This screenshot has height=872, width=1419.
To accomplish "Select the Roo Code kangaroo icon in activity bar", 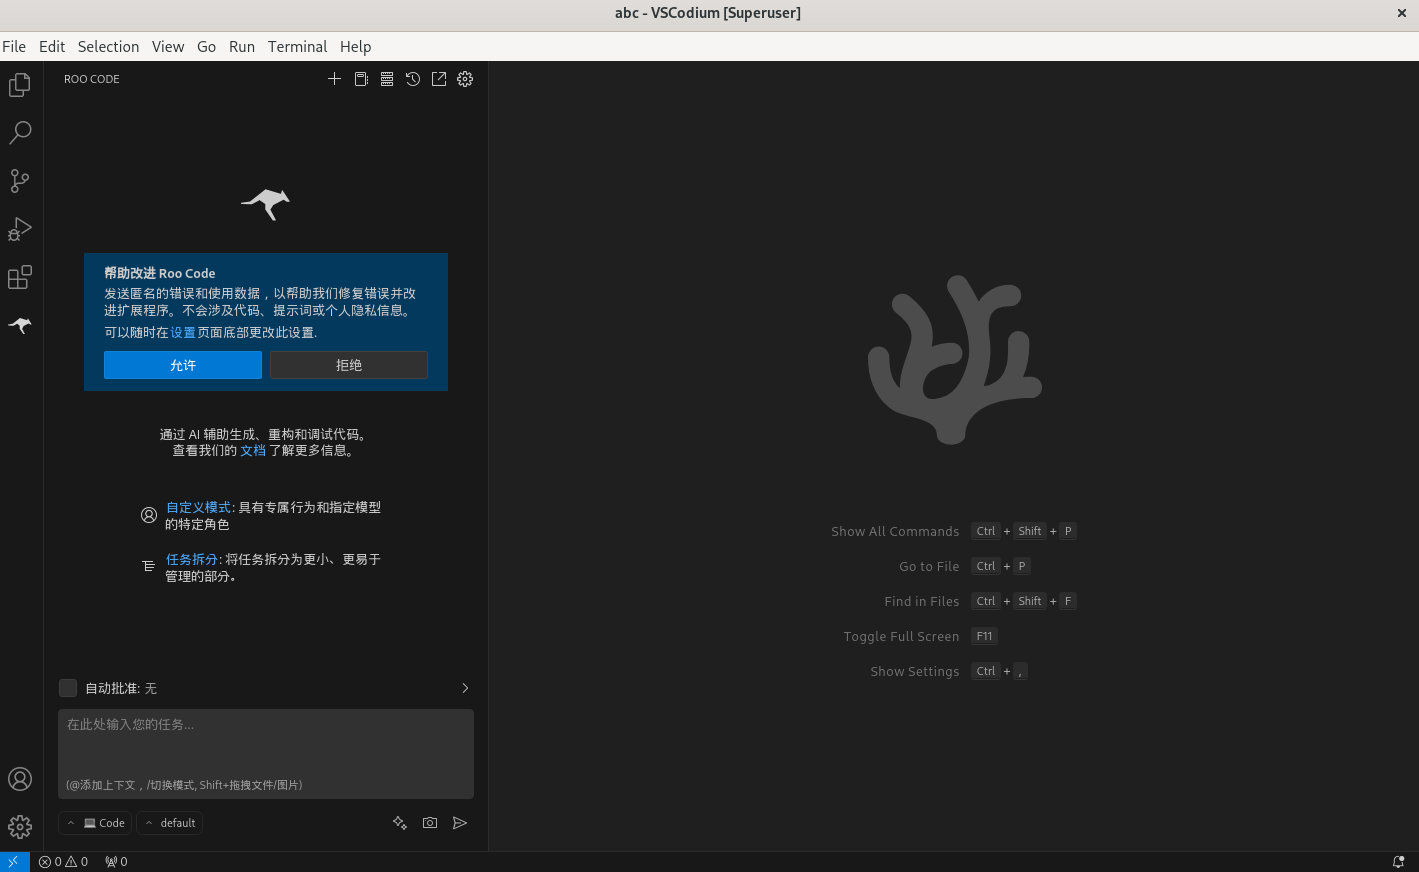I will (20, 325).
